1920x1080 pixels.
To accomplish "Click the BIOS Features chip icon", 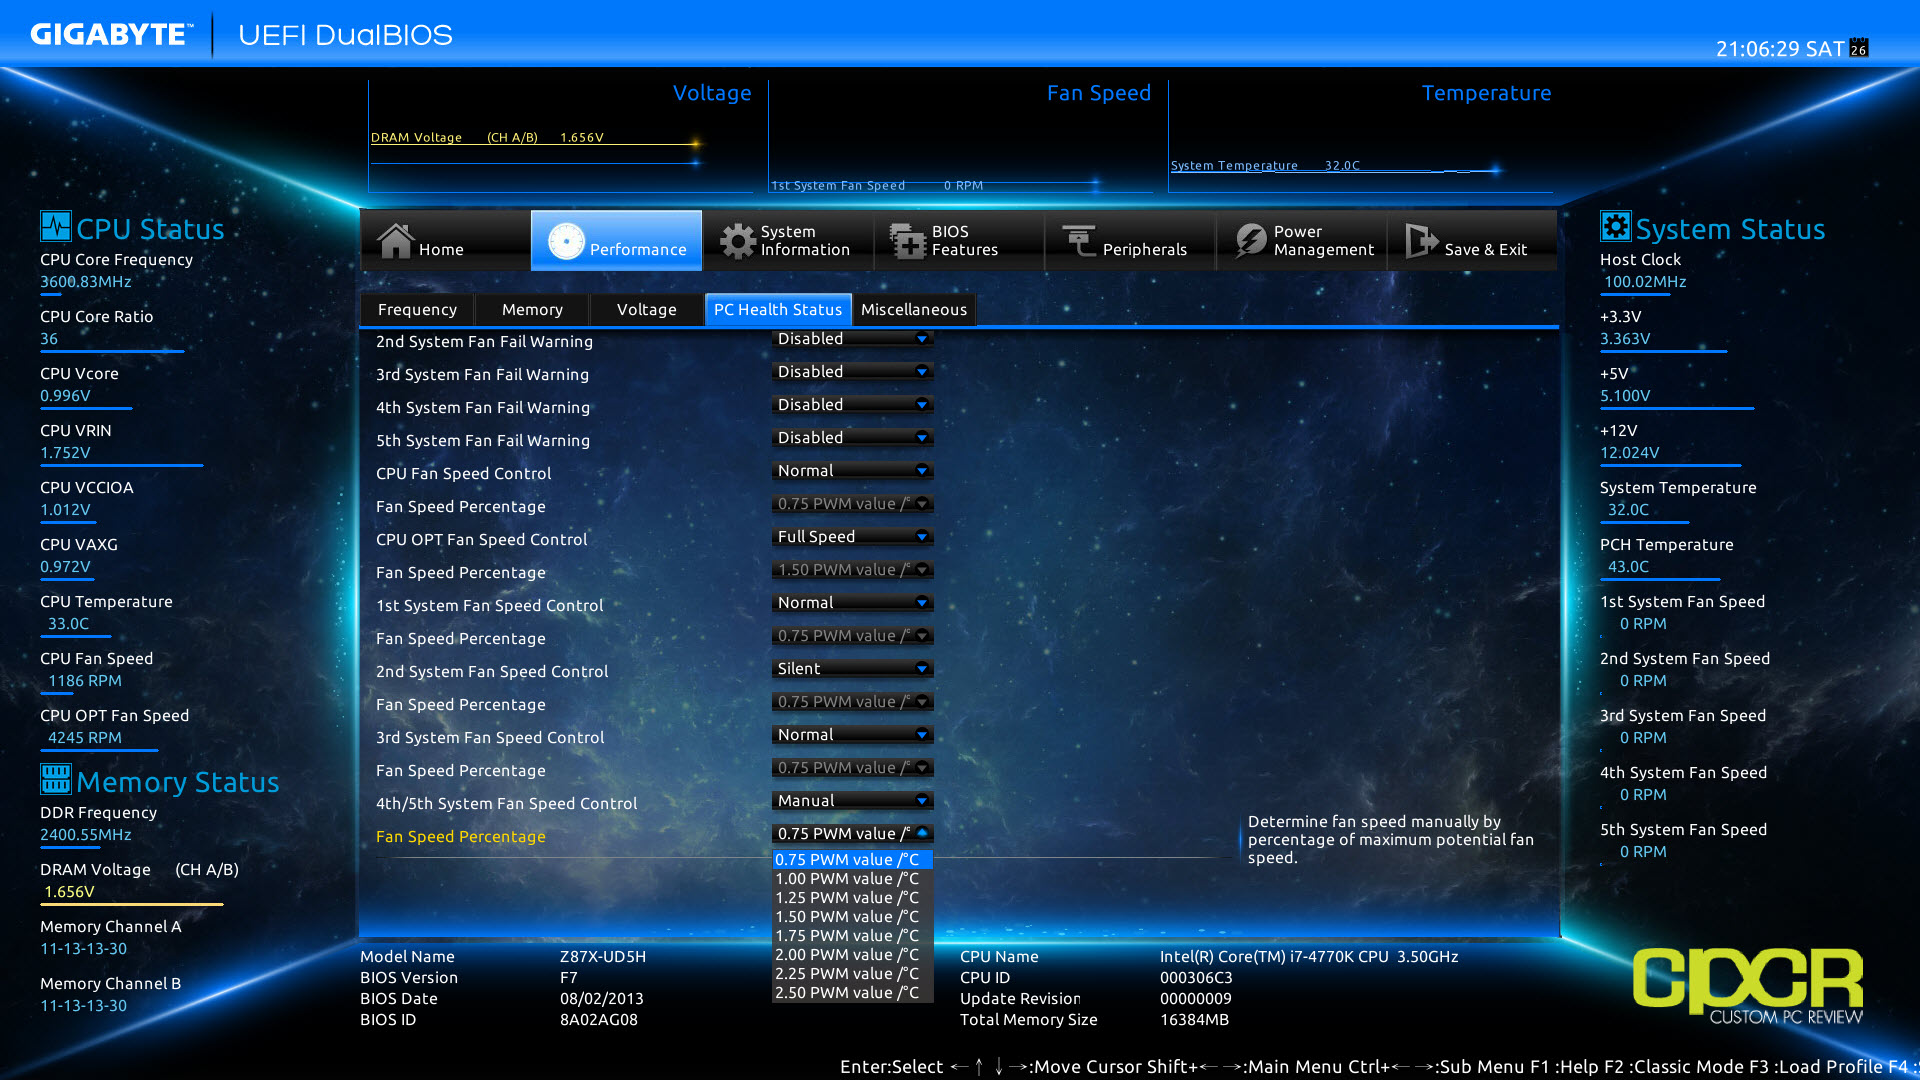I will click(908, 241).
